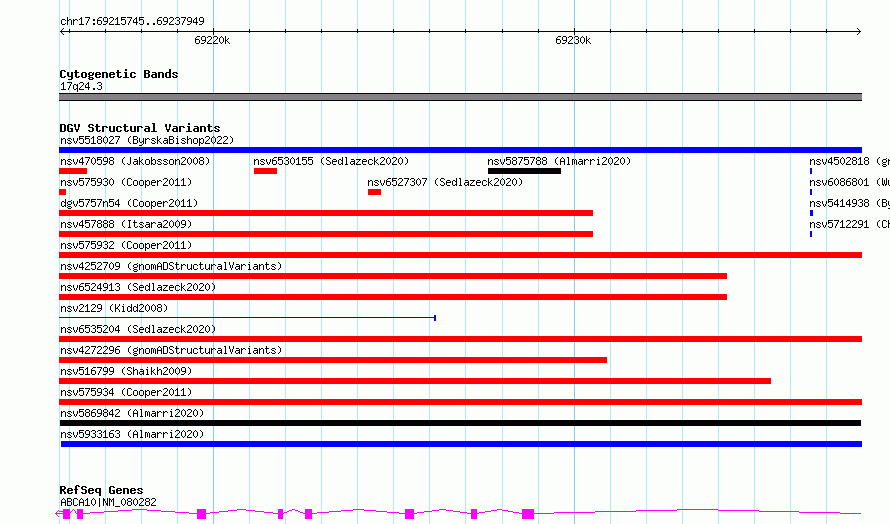Open the nsv6524913 (Sedlazeck2020) label
The height and width of the screenshot is (524, 890).
click(x=138, y=287)
